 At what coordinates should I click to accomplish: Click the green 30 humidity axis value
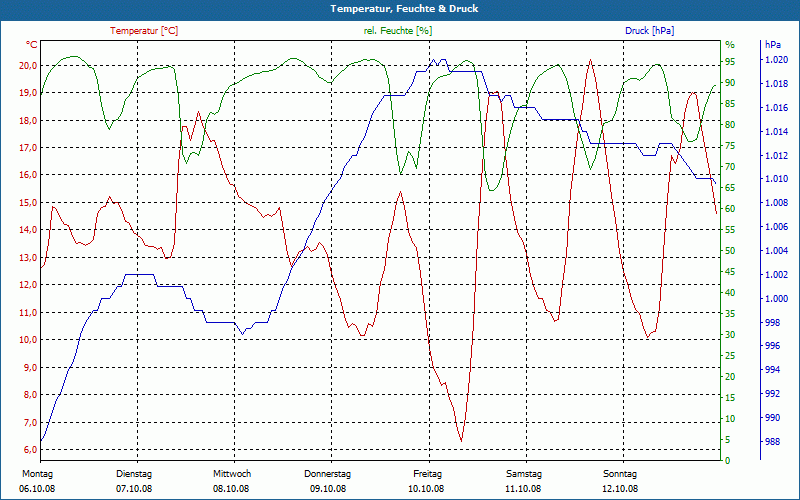coord(730,335)
